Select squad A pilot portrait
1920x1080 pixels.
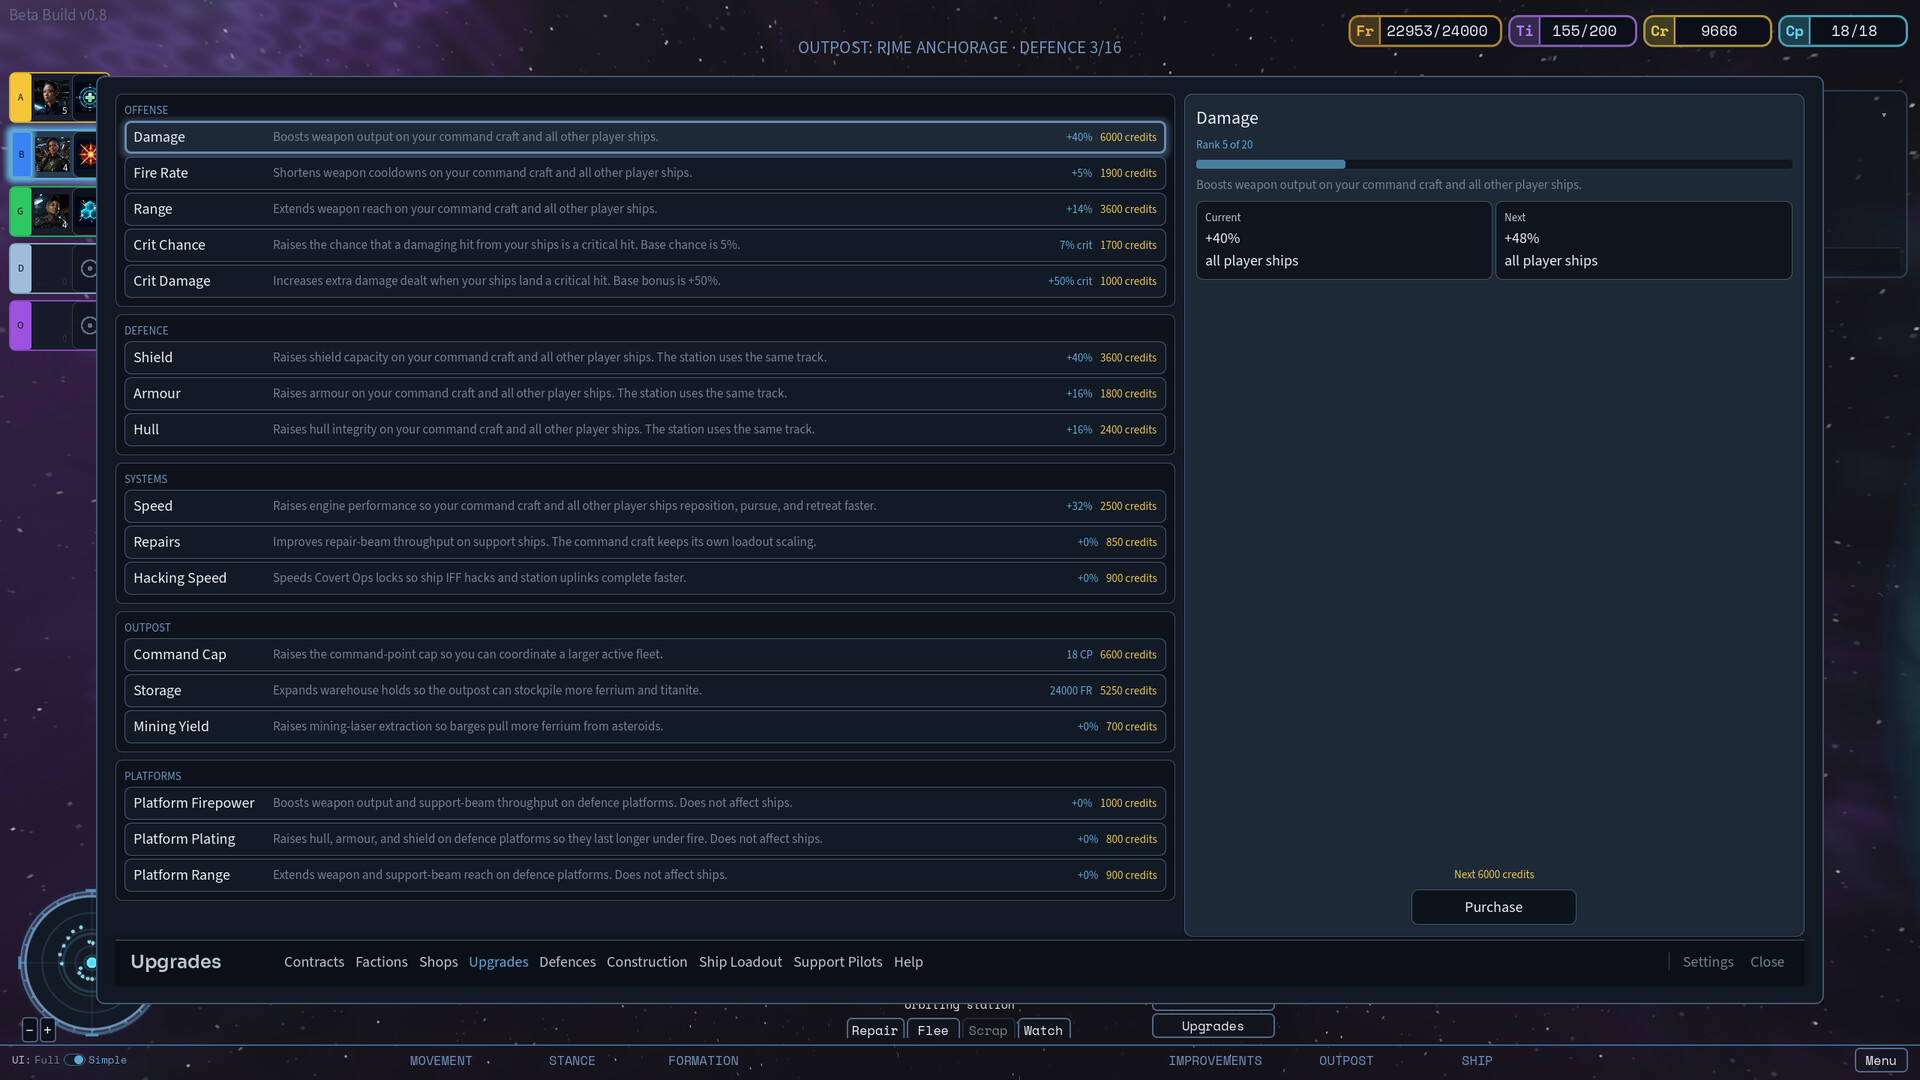coord(51,98)
